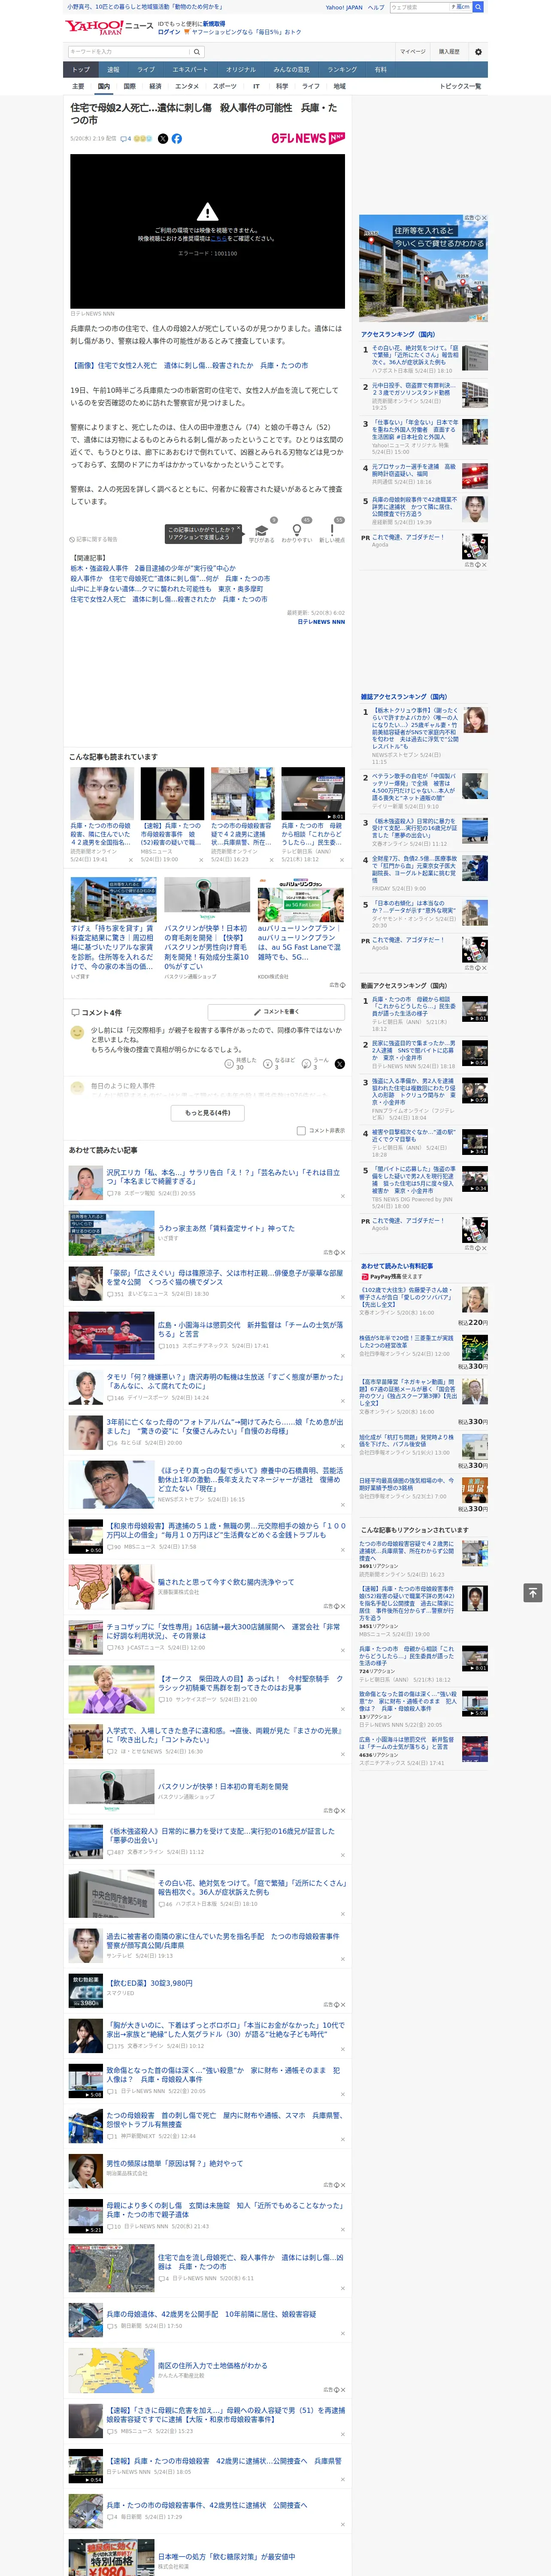Select the ライブ tab in main navigation

[x=146, y=70]
